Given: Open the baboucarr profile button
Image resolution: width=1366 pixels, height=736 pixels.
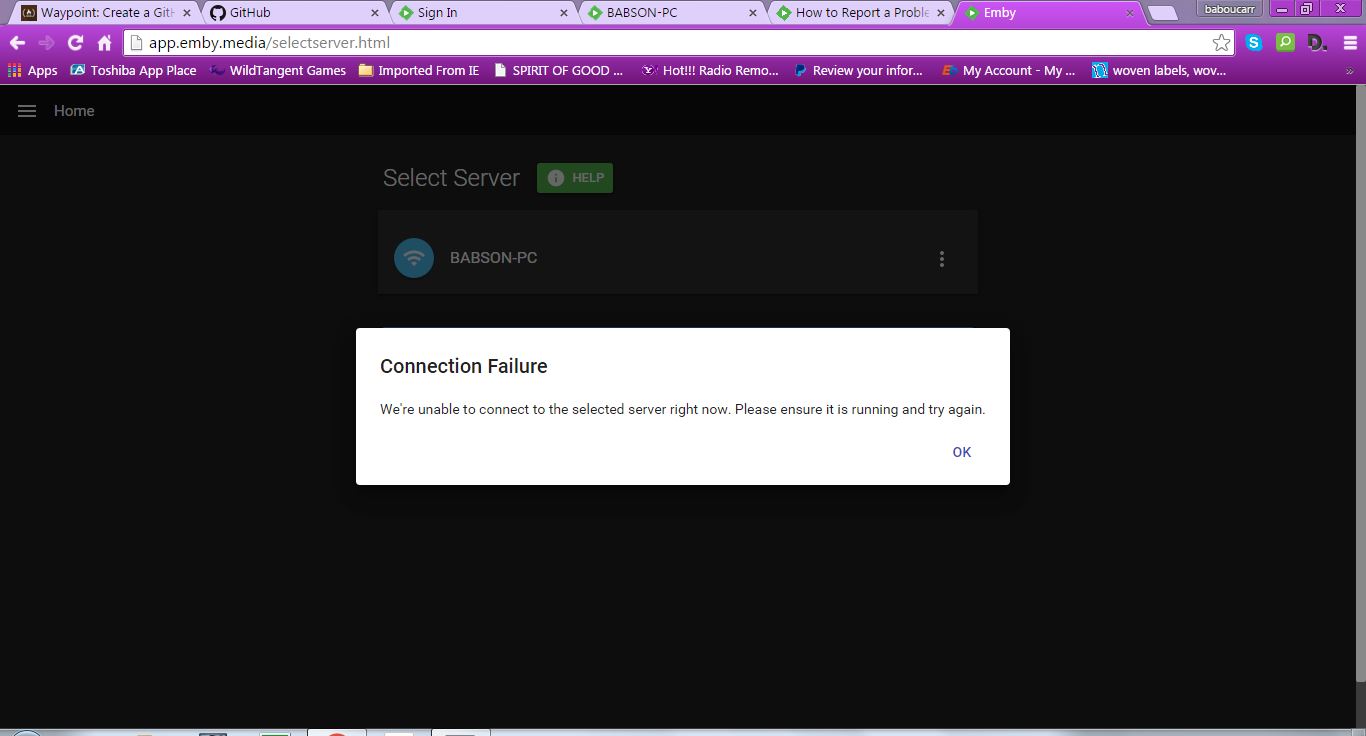Looking at the screenshot, I should (1230, 9).
